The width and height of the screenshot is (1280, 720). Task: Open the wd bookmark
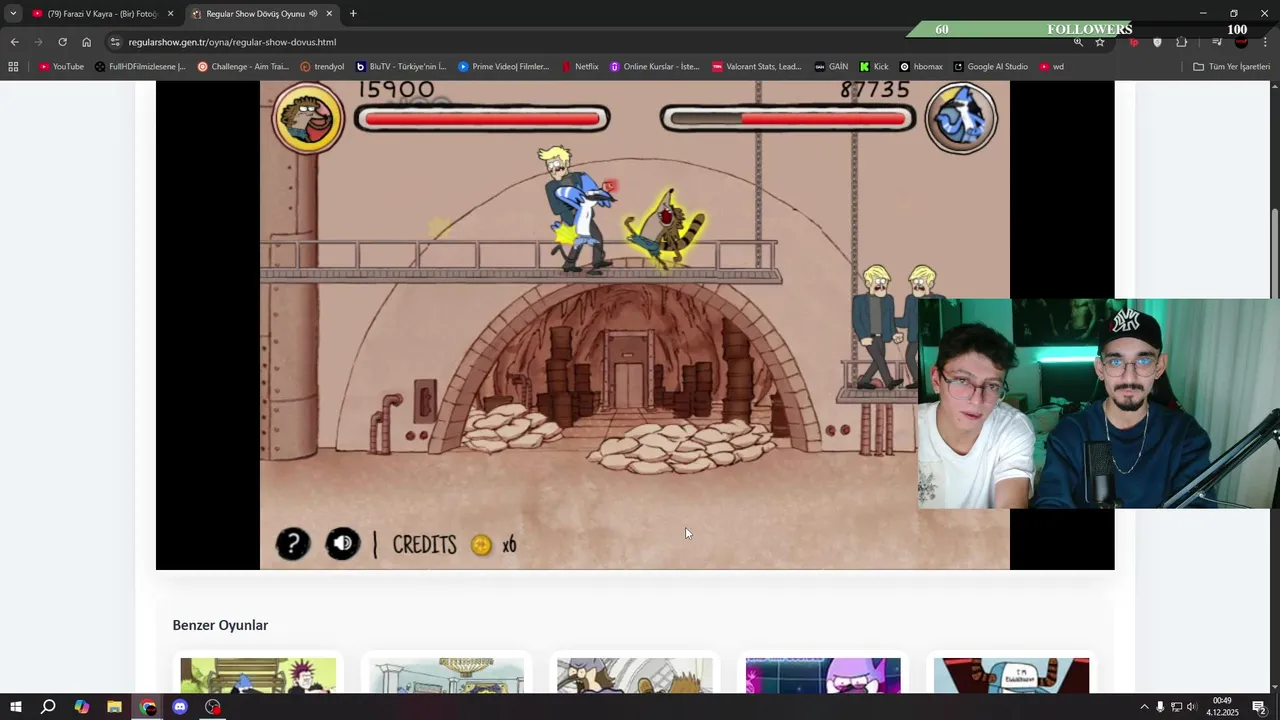[1051, 67]
